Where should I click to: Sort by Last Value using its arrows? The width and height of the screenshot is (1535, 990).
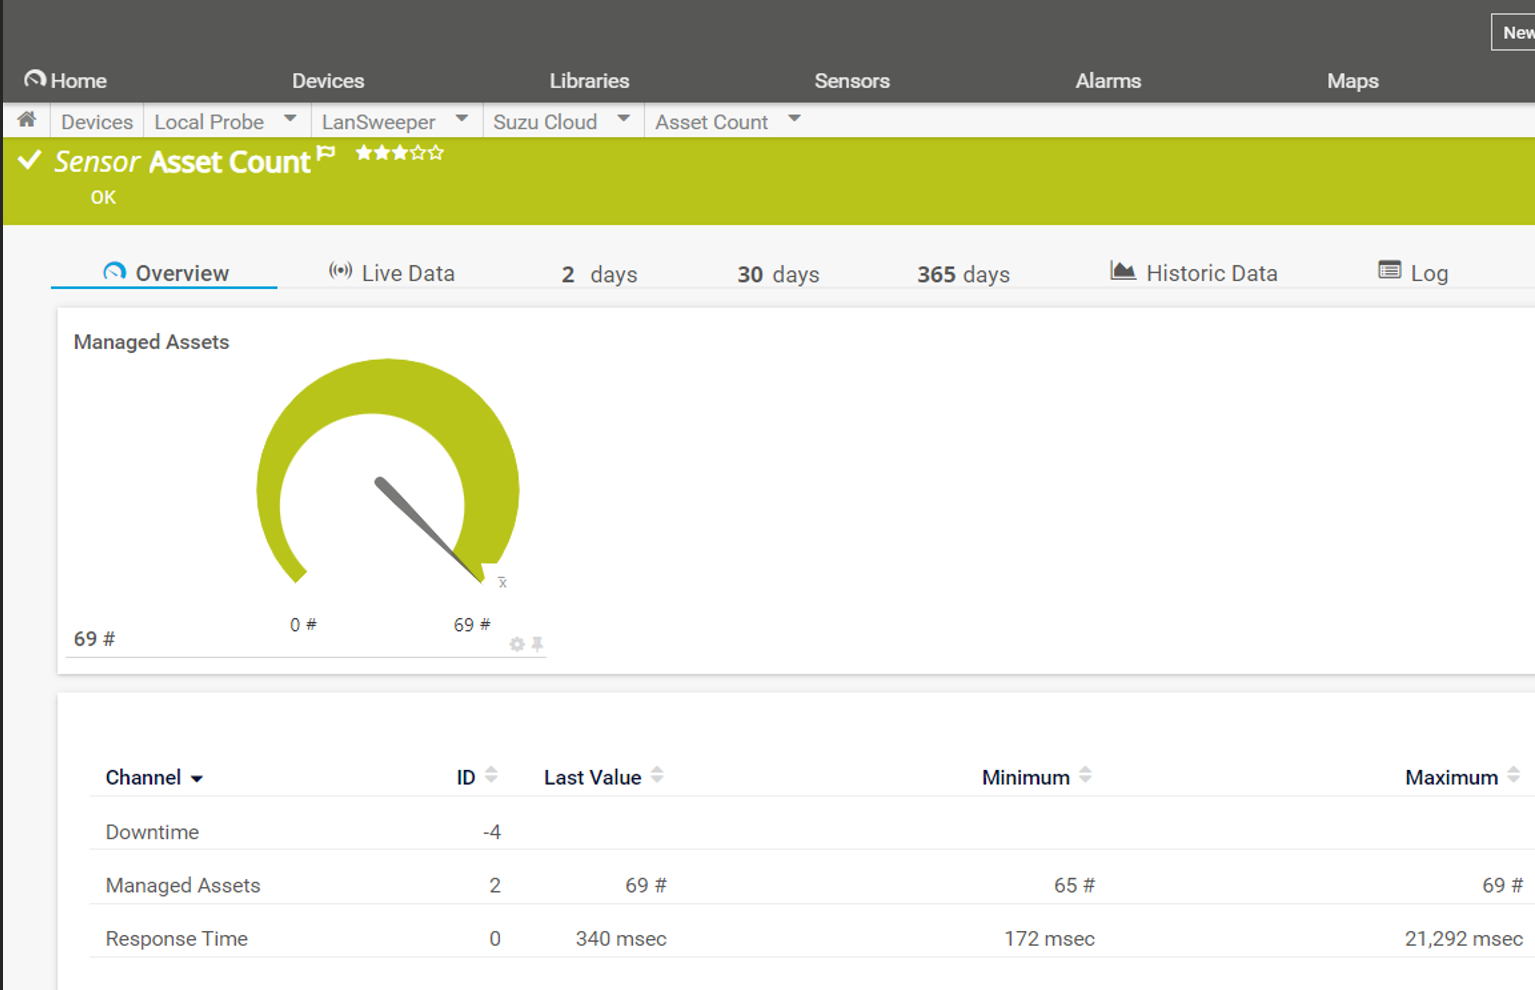pos(657,776)
